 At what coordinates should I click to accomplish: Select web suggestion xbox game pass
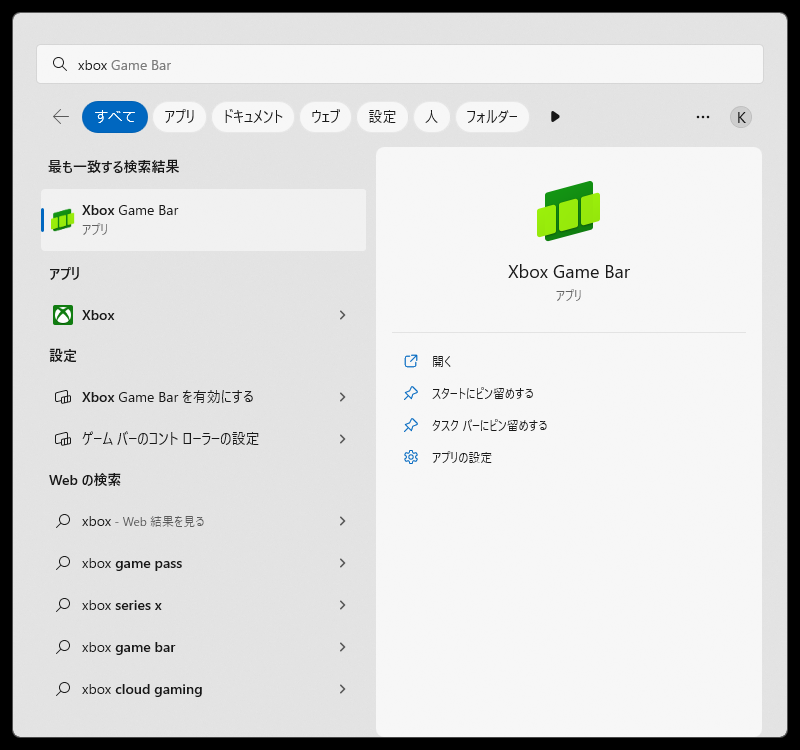(204, 563)
